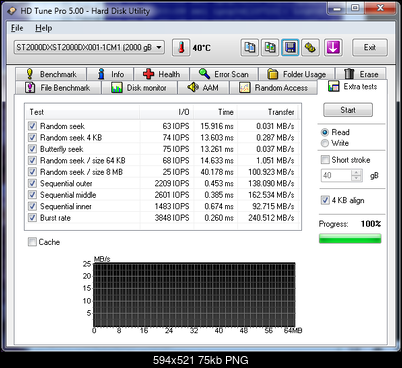
Task: Click the Test column header
Action: tap(82, 112)
